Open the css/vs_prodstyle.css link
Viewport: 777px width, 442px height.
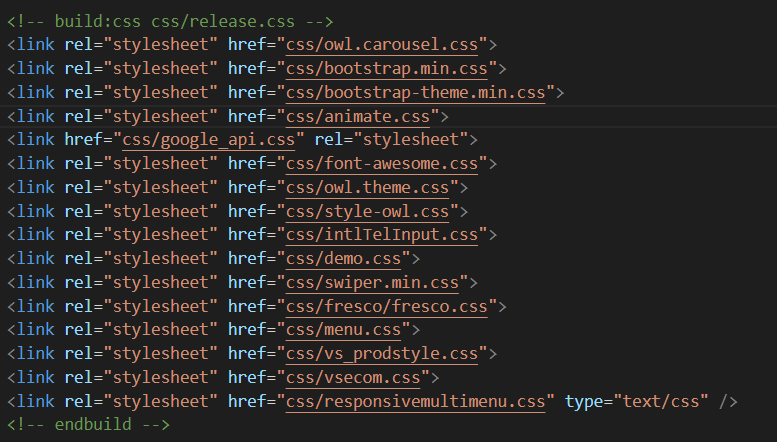click(x=381, y=354)
